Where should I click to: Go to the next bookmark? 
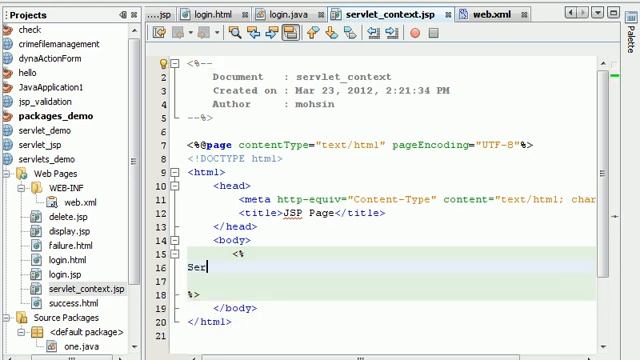331,33
